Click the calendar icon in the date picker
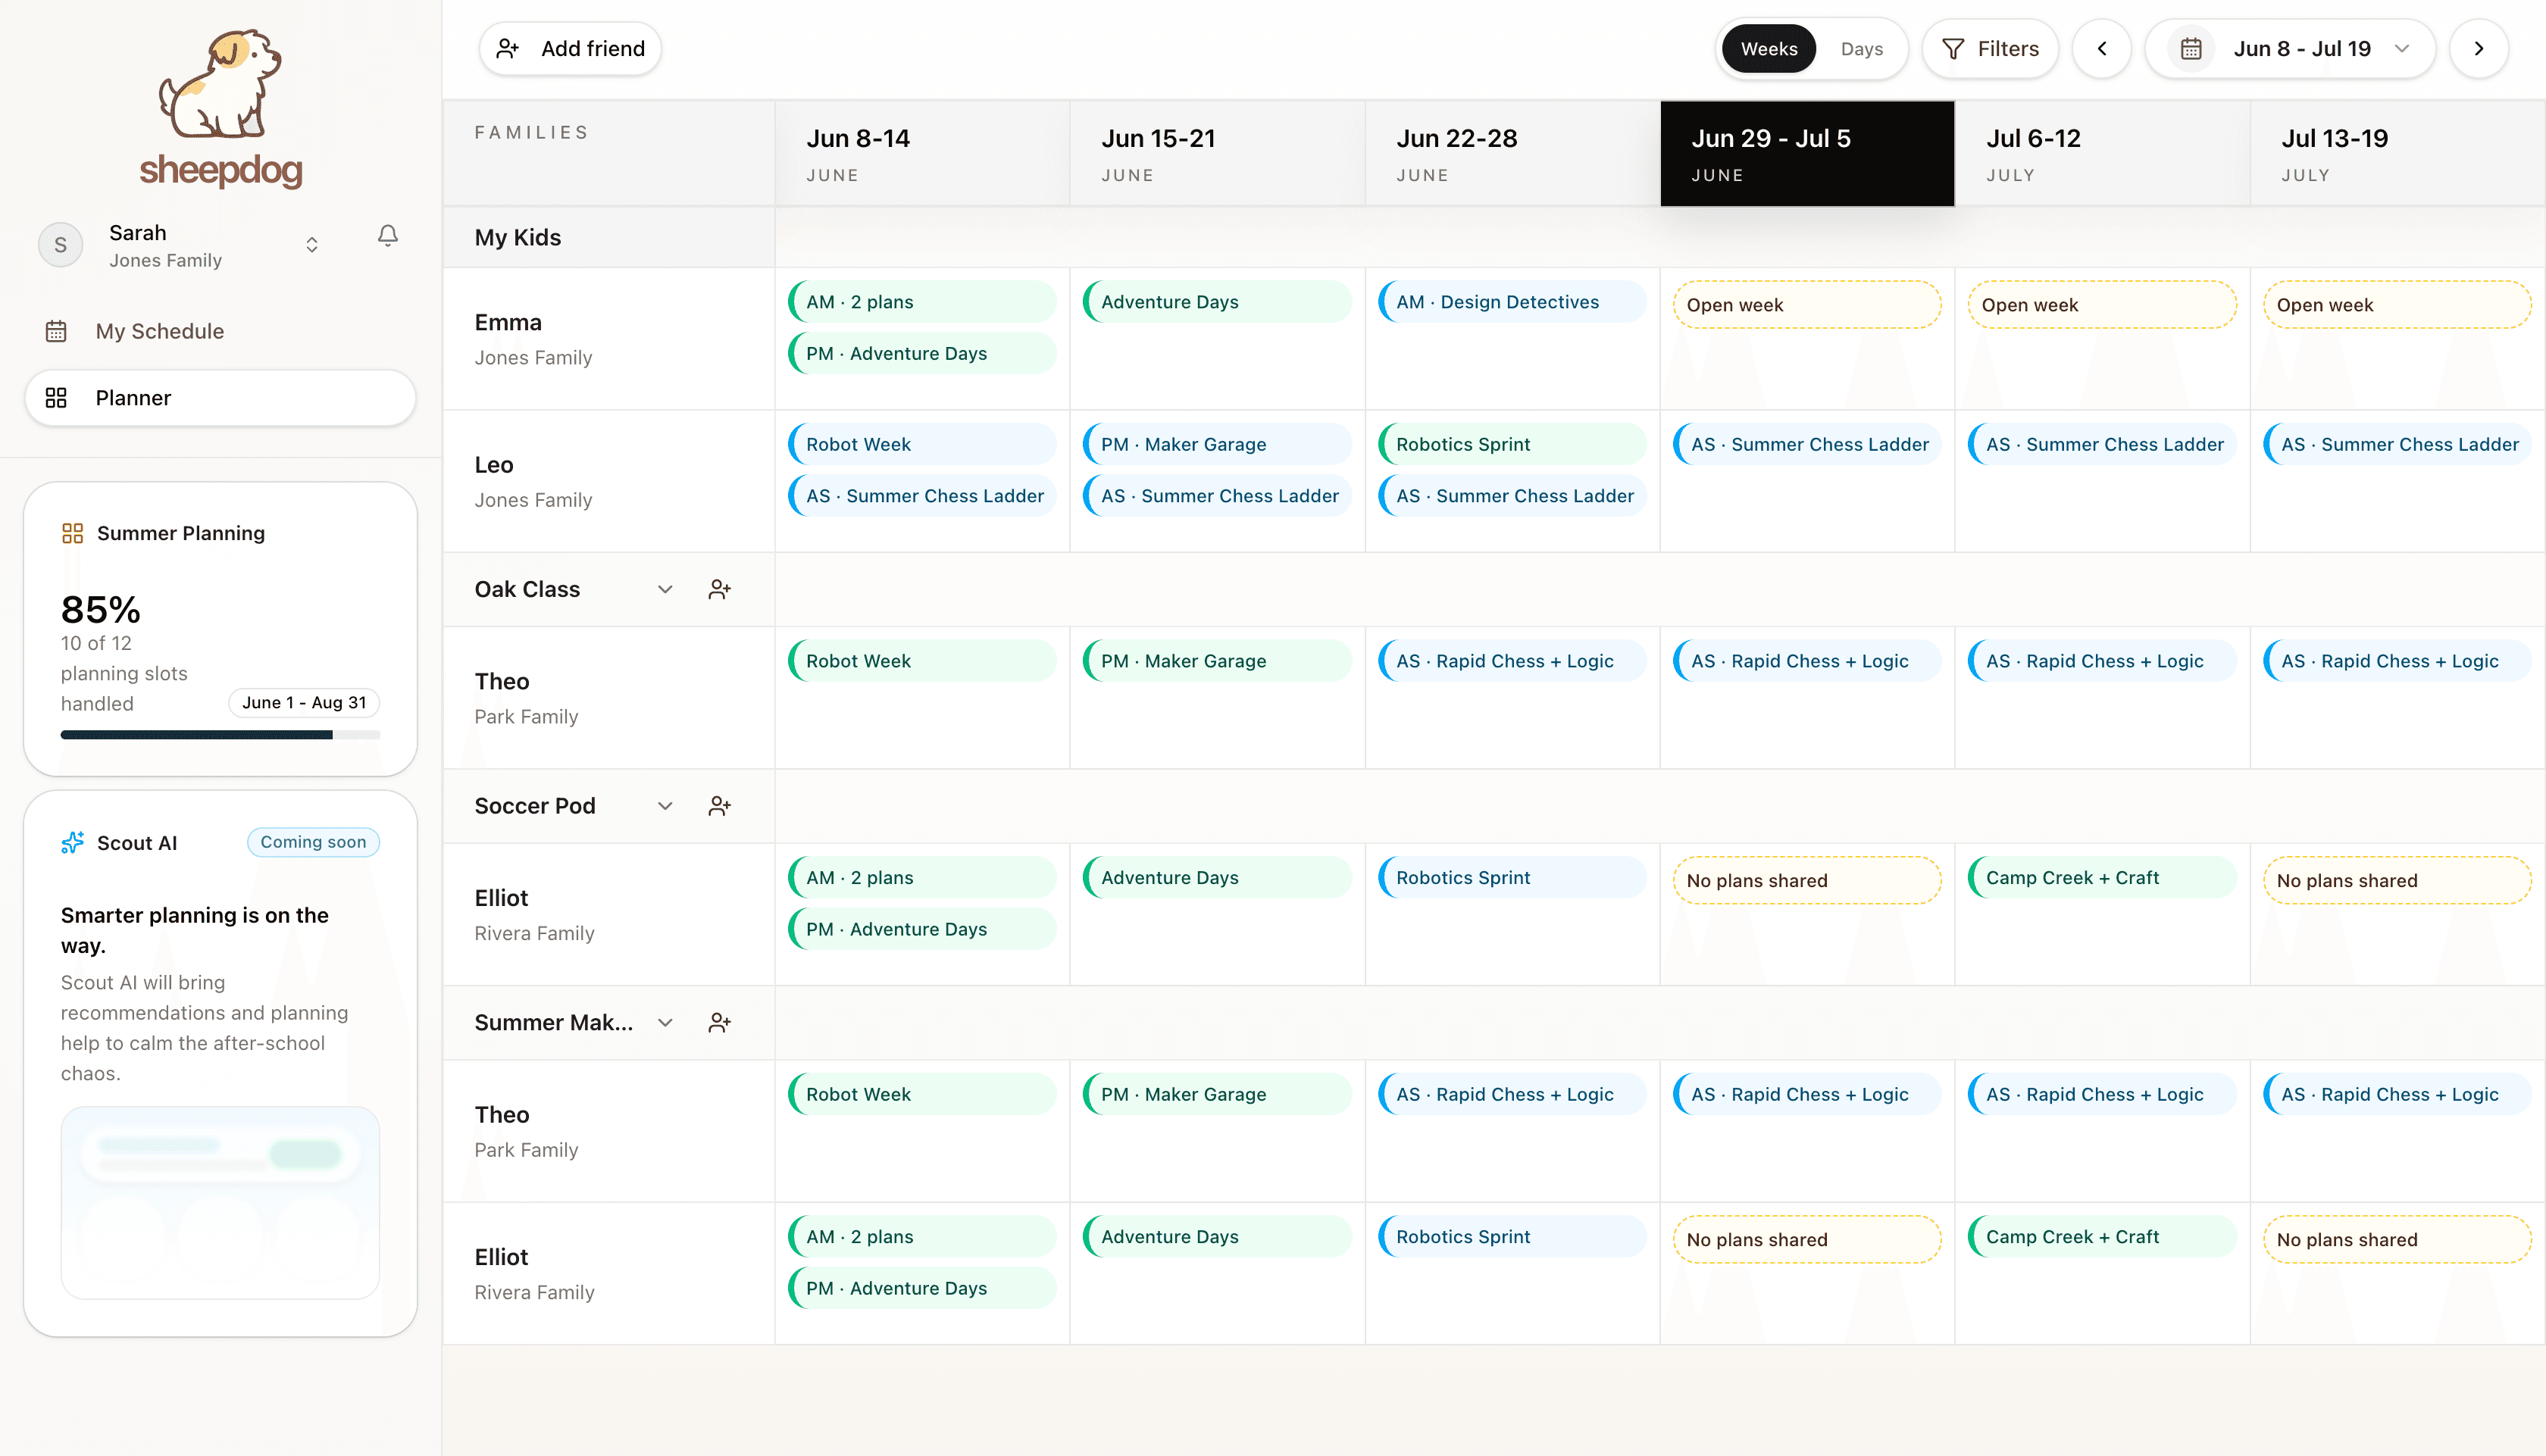The height and width of the screenshot is (1456, 2546). [2191, 48]
